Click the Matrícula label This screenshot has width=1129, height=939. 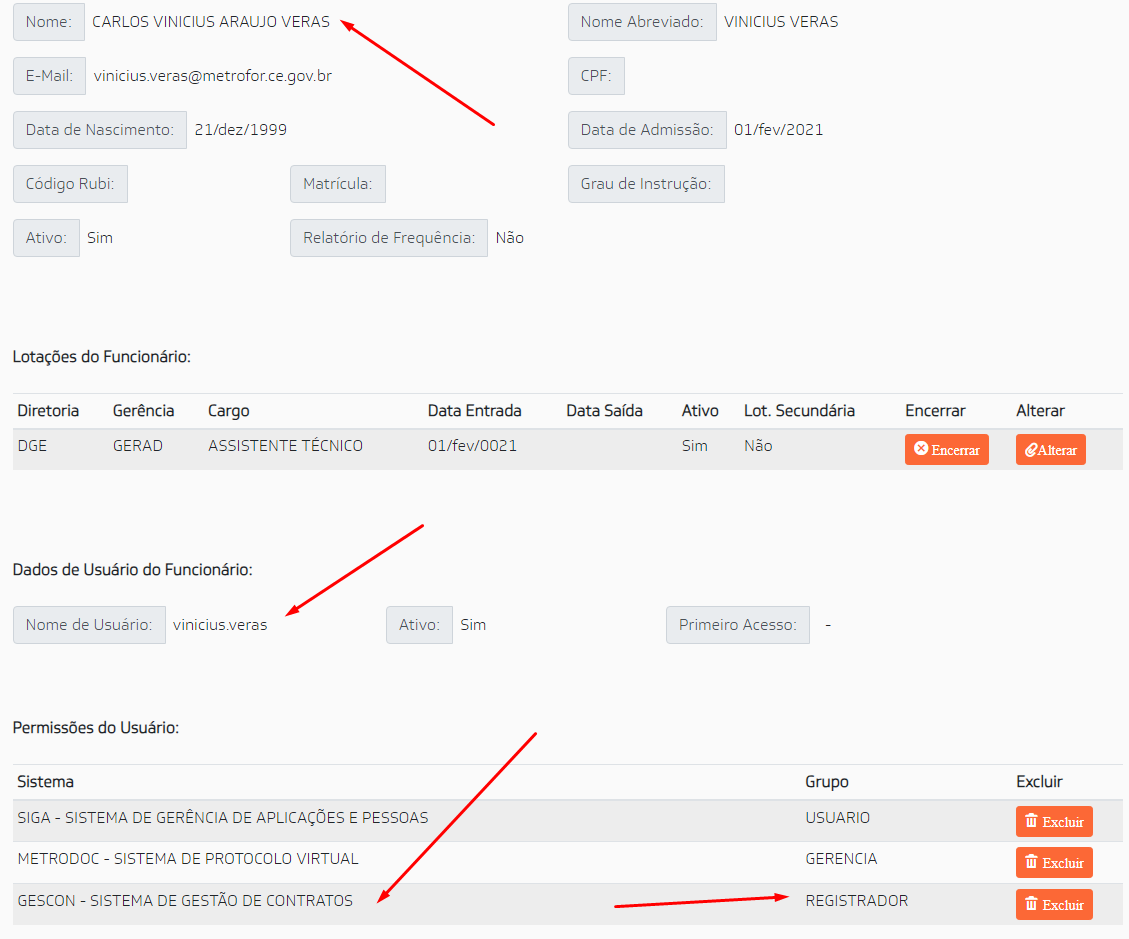[x=338, y=184]
